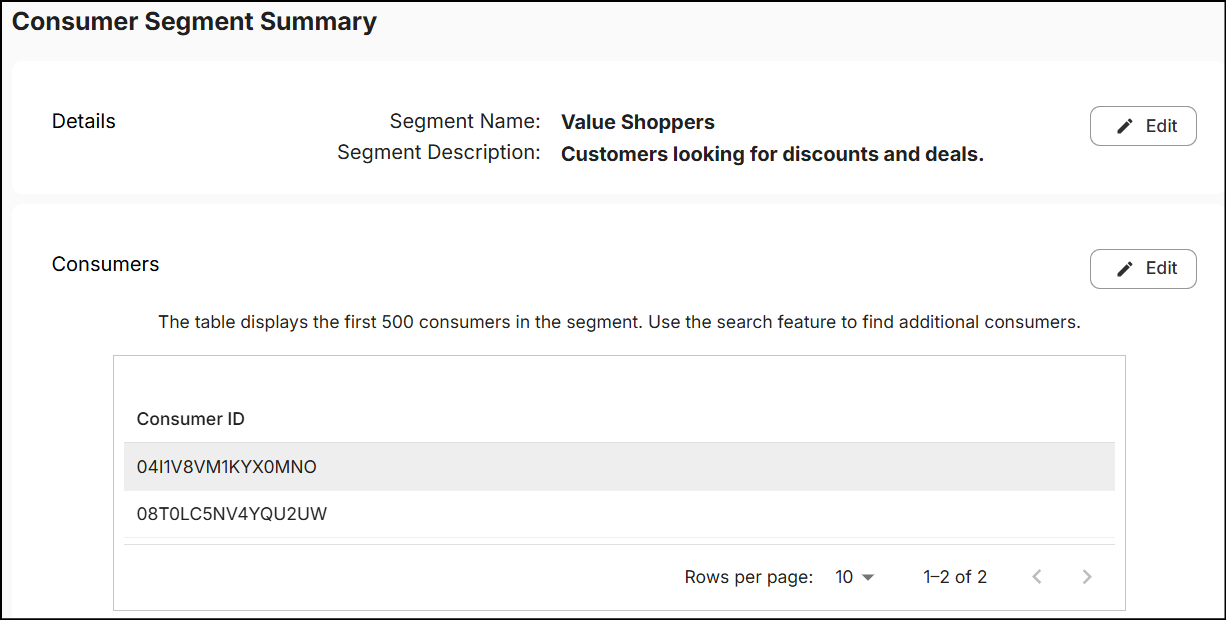The width and height of the screenshot is (1226, 620).
Task: Click the Consumer ID column header
Action: point(190,419)
